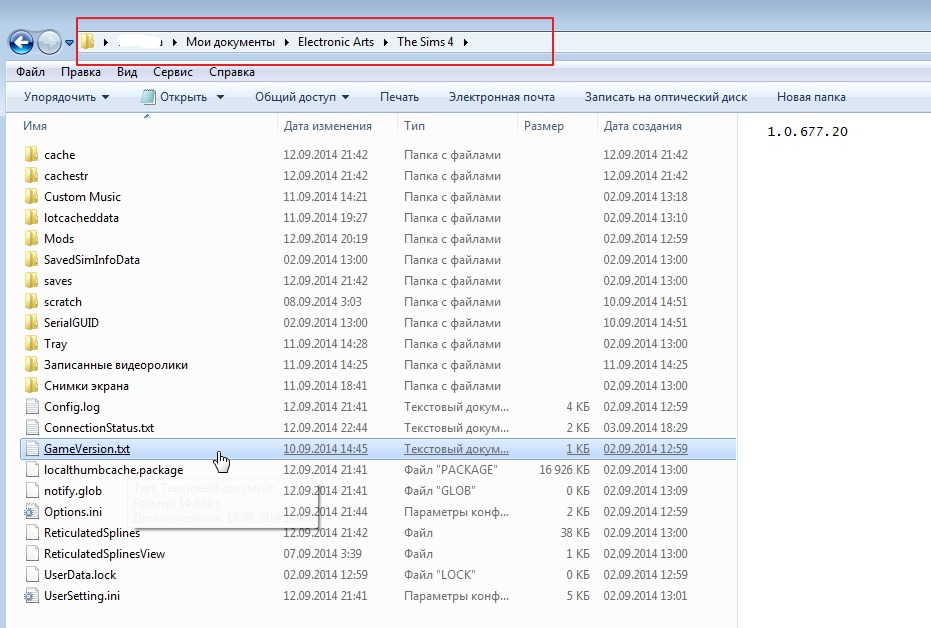The width and height of the screenshot is (931, 628).
Task: Select the lotcacheddata folder icon
Action: (31, 217)
